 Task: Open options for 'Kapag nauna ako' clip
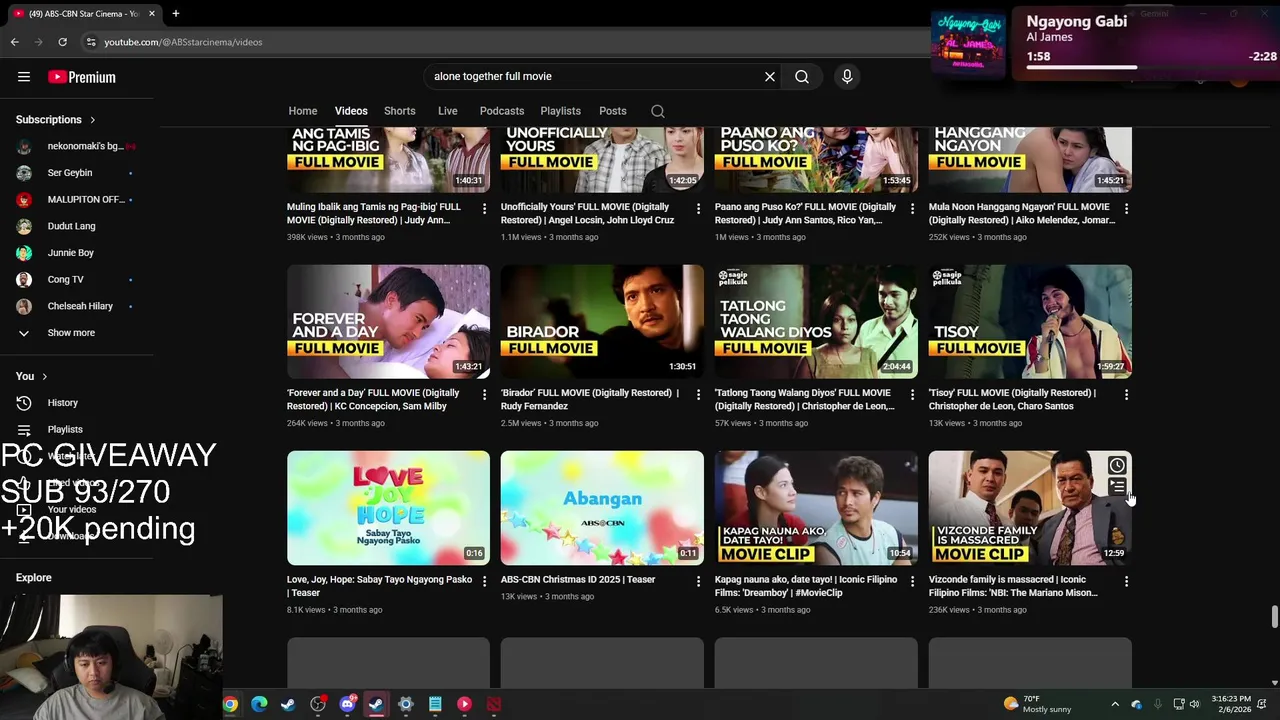[x=912, y=581]
